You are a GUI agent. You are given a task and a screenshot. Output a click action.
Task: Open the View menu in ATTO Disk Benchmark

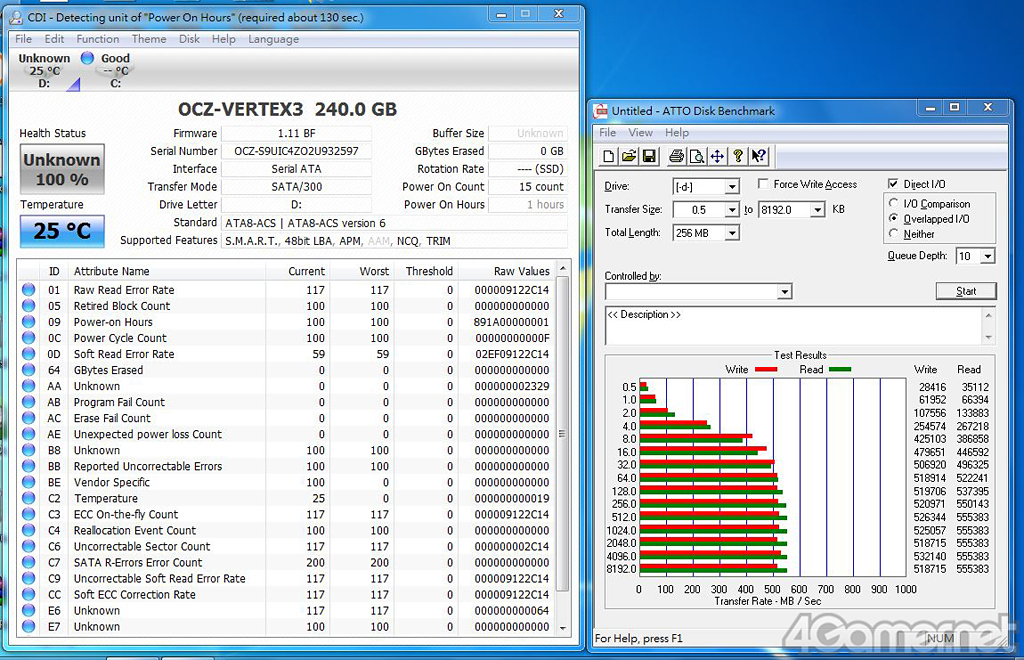pyautogui.click(x=640, y=132)
